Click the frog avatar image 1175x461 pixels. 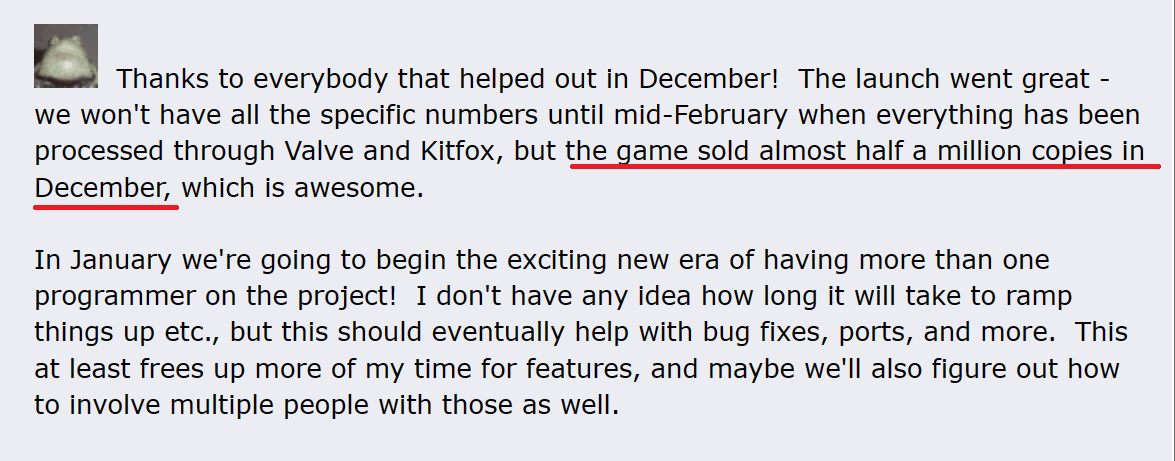pyautogui.click(x=66, y=56)
